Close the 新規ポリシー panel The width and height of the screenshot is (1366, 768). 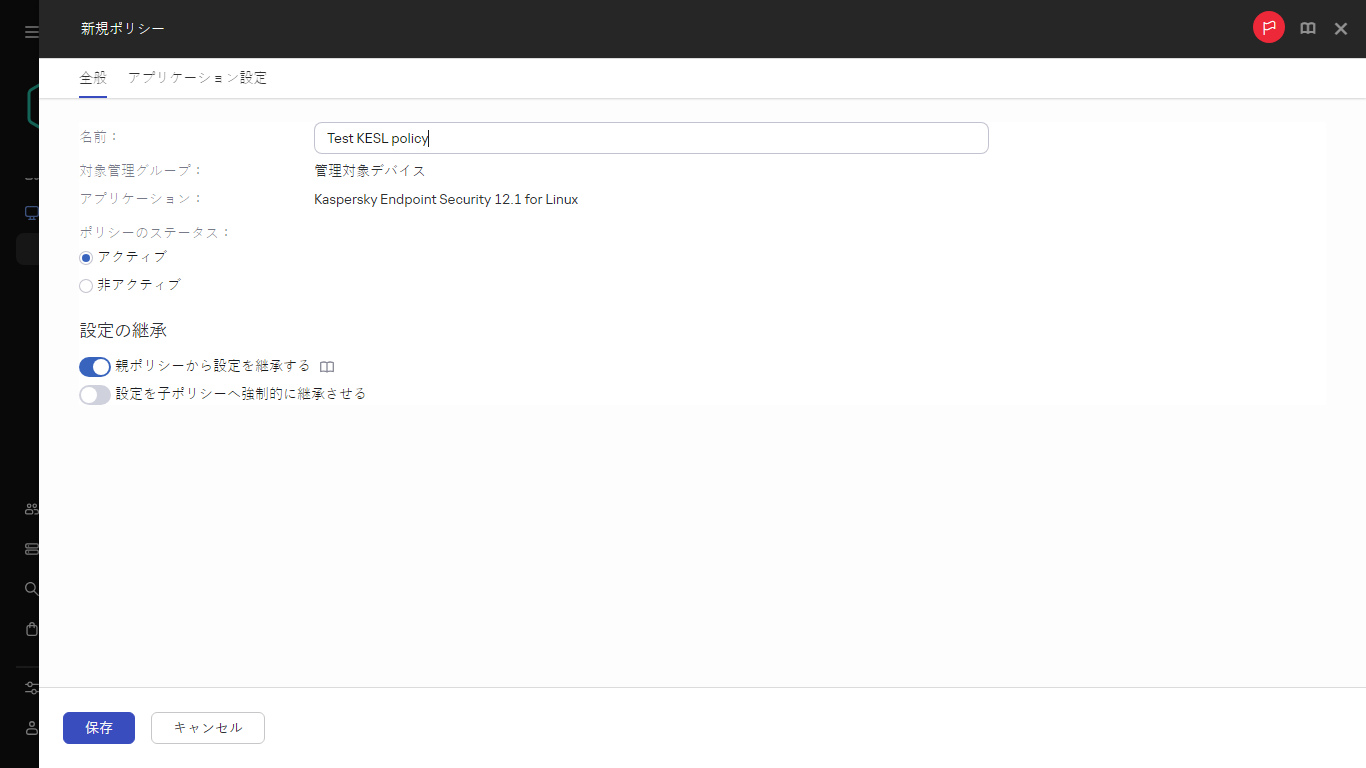pos(1341,29)
